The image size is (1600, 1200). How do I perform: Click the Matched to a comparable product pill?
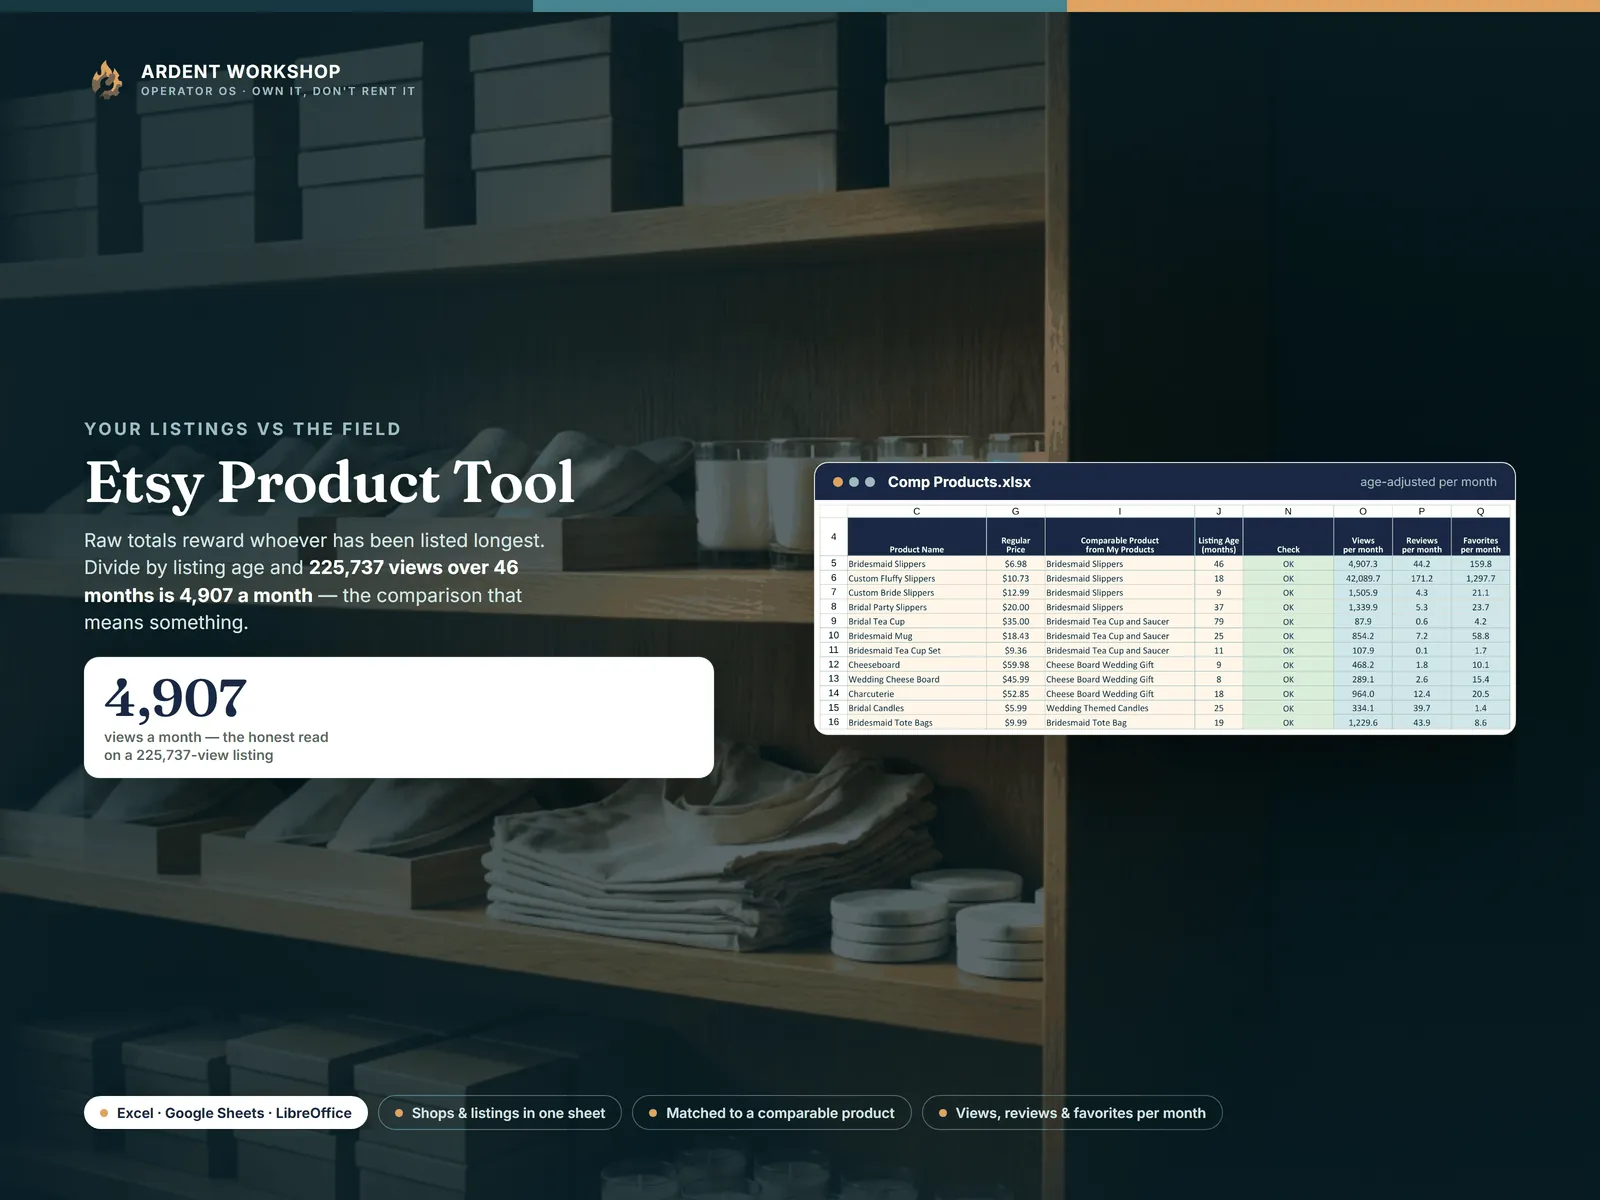pyautogui.click(x=772, y=1113)
